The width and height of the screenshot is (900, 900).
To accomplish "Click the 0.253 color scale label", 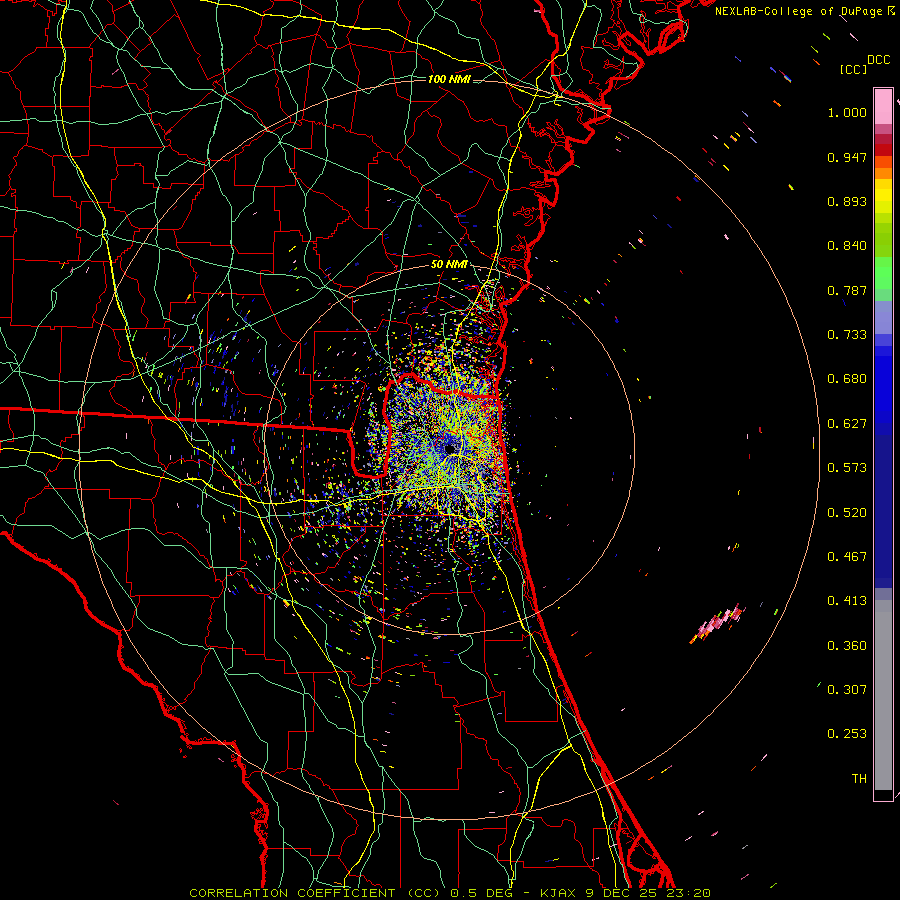I will tap(847, 734).
